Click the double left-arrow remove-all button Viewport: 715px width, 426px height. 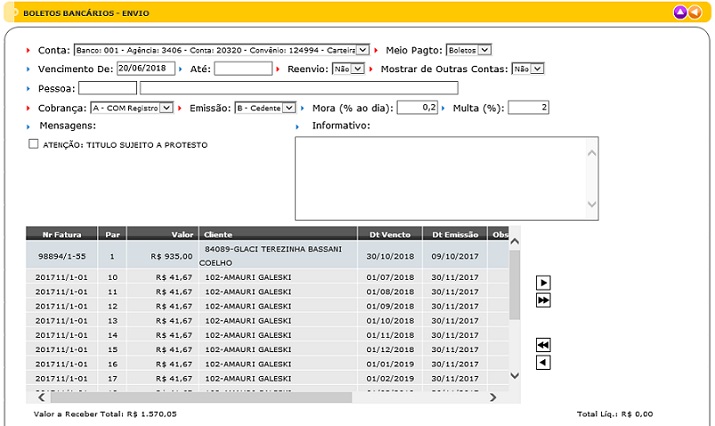coord(543,344)
